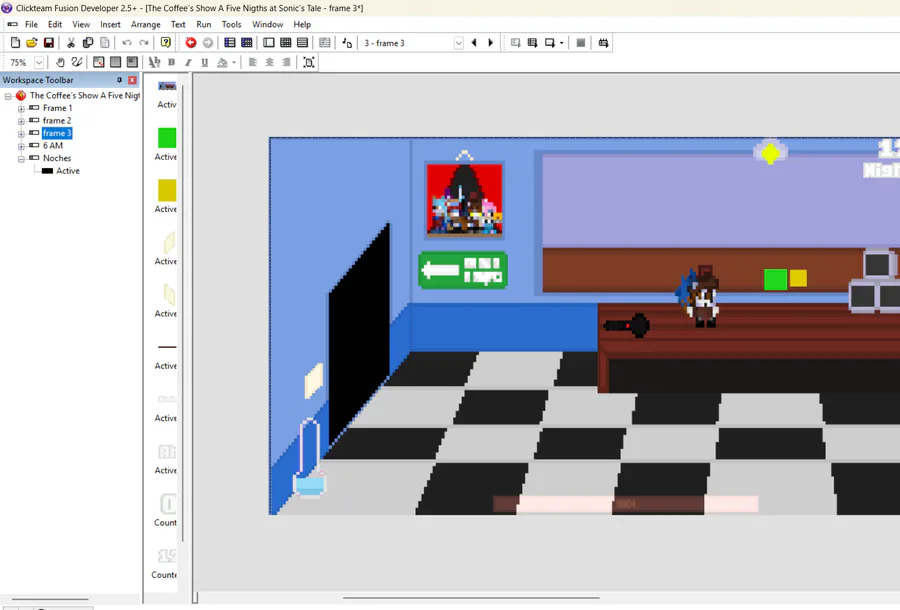
Task: Create a new application with New icon
Action: 15,42
